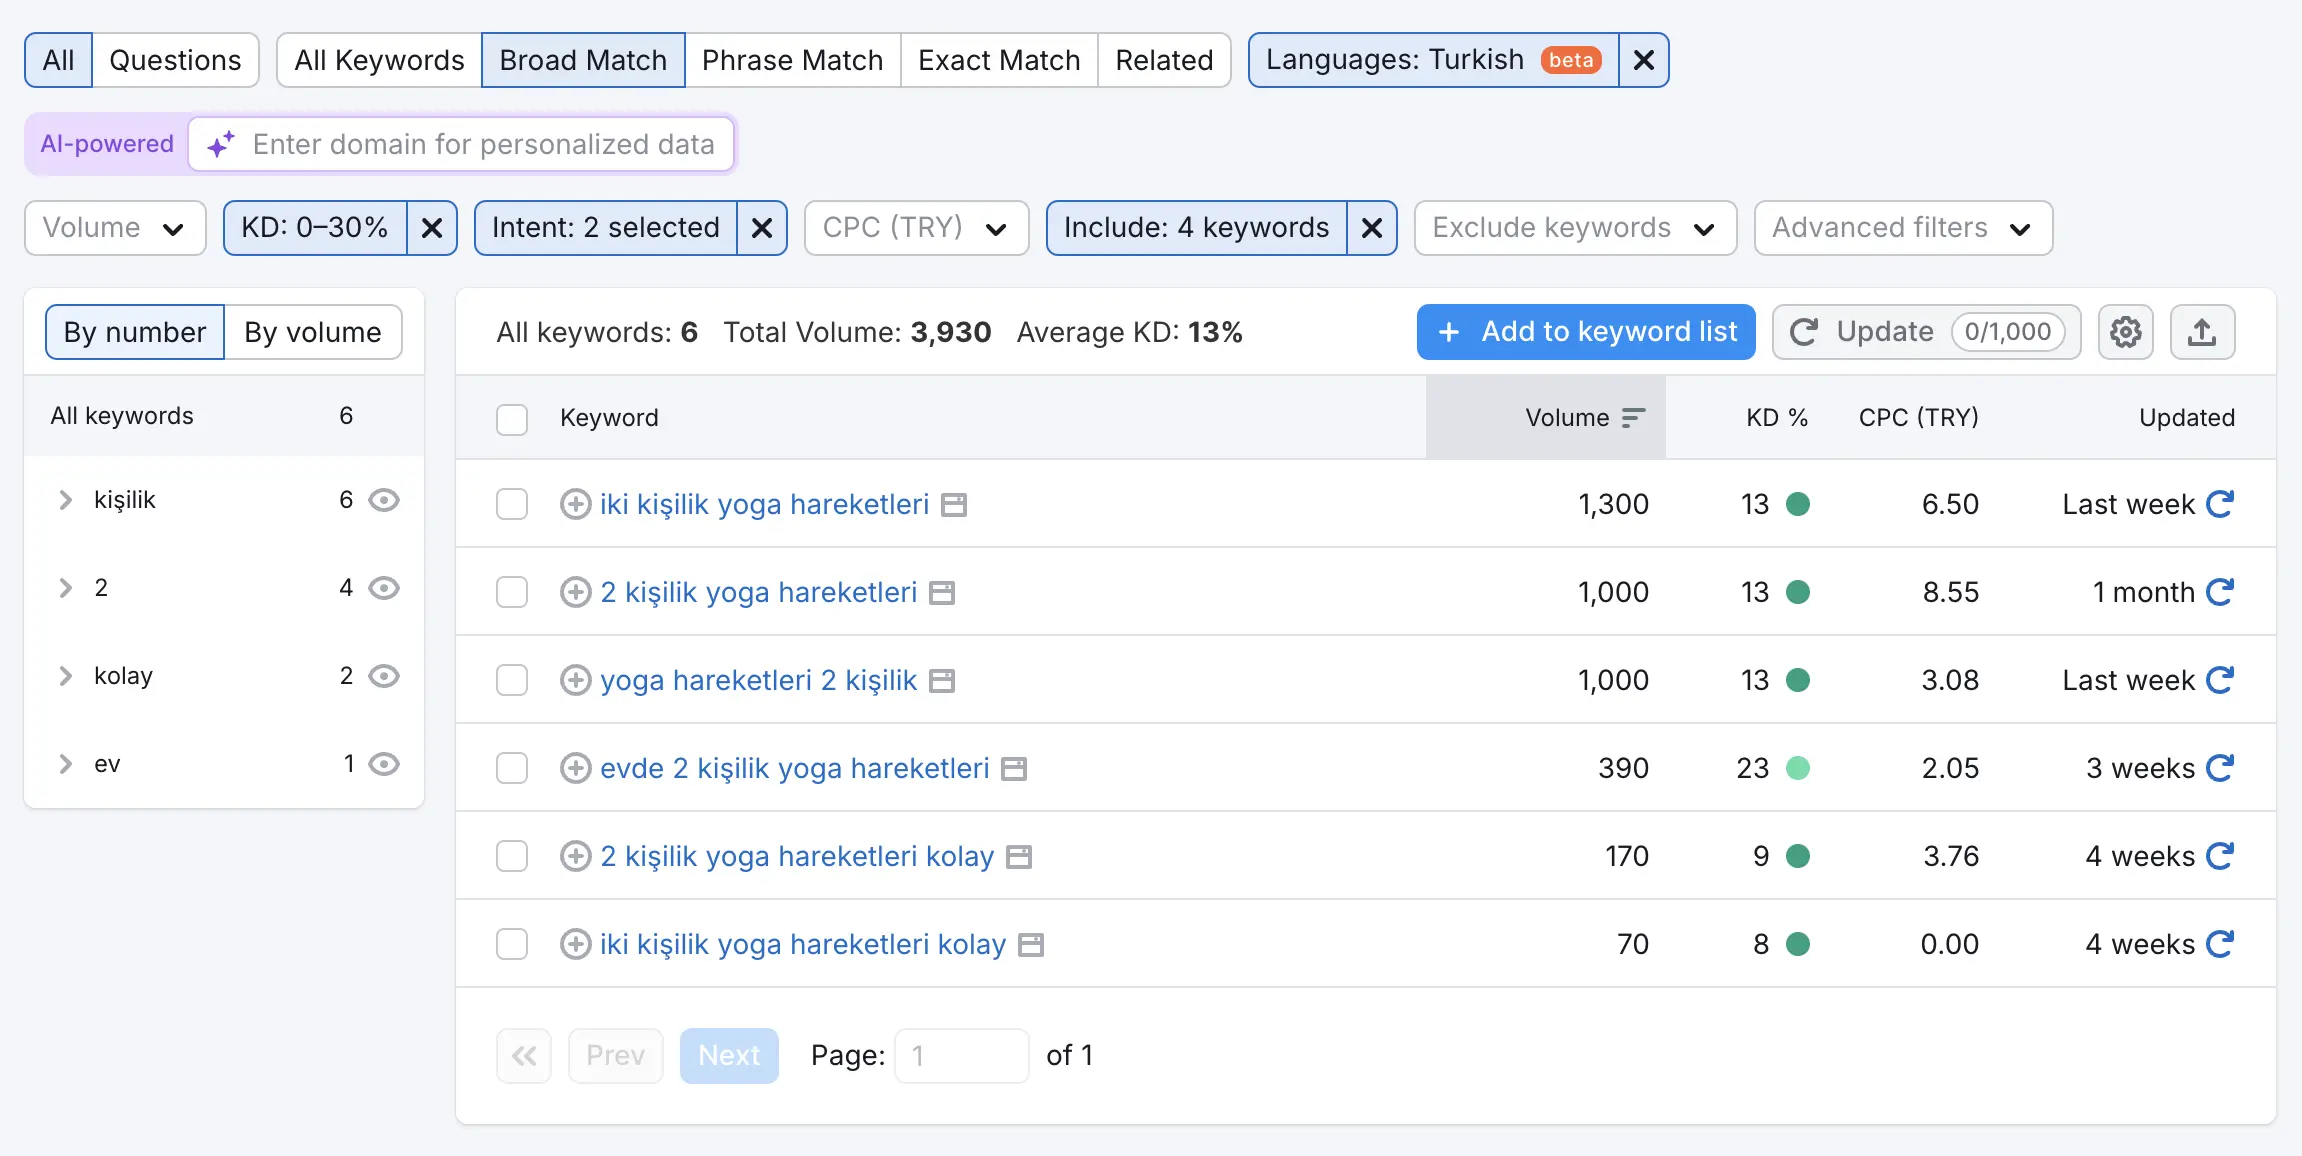Image resolution: width=2302 pixels, height=1156 pixels.
Task: Check the 'iki kişilik yoga hareketleri' row
Action: point(512,504)
